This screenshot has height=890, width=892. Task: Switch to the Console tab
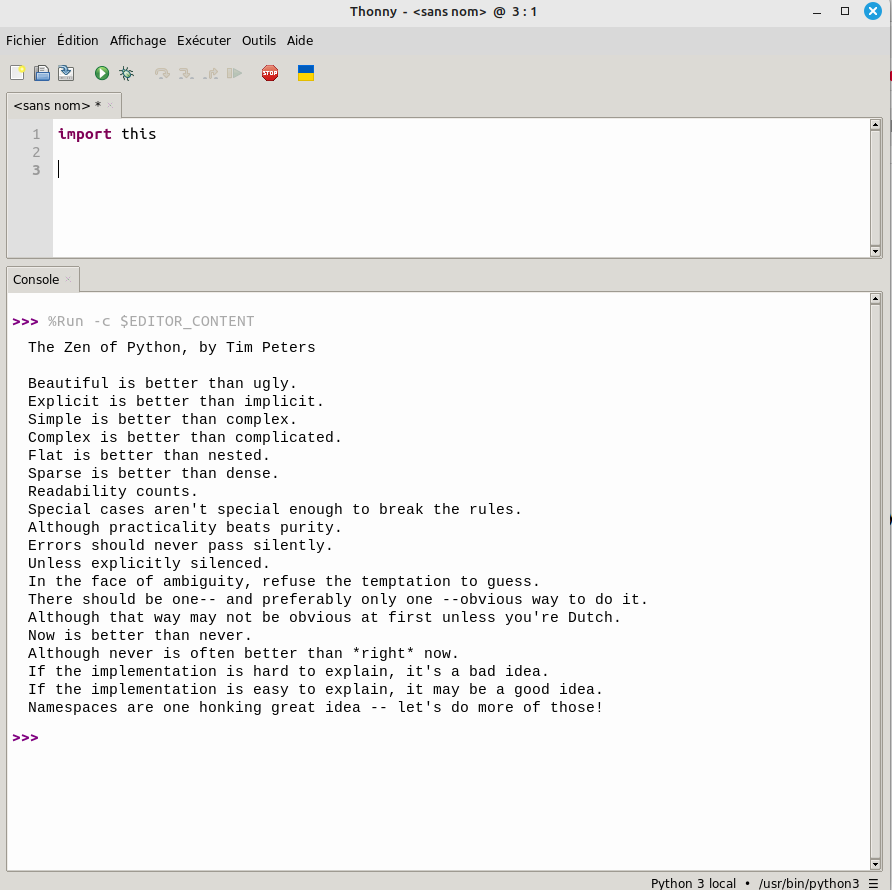pos(36,280)
